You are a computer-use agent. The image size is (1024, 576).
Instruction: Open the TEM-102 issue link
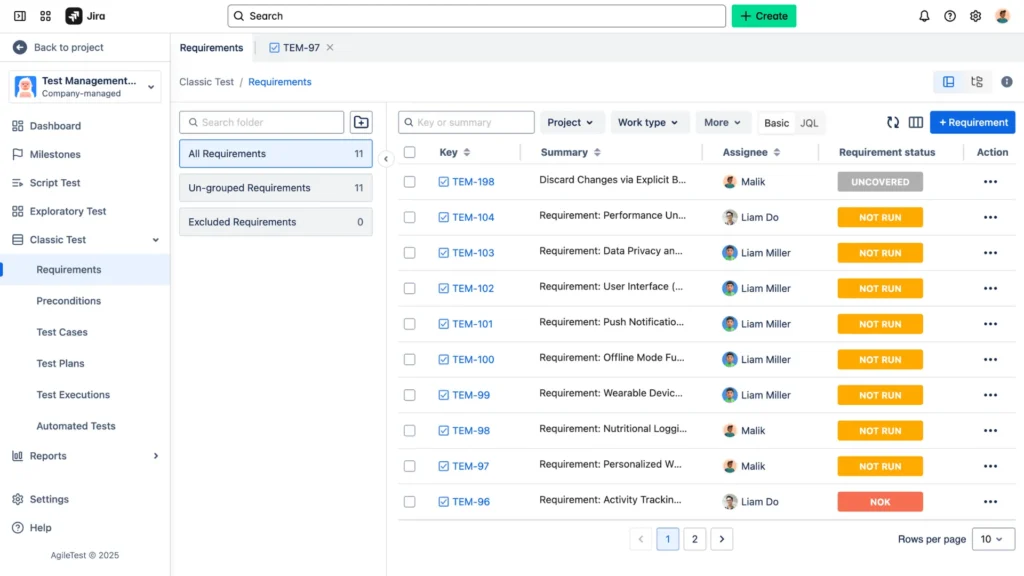pyautogui.click(x=473, y=288)
